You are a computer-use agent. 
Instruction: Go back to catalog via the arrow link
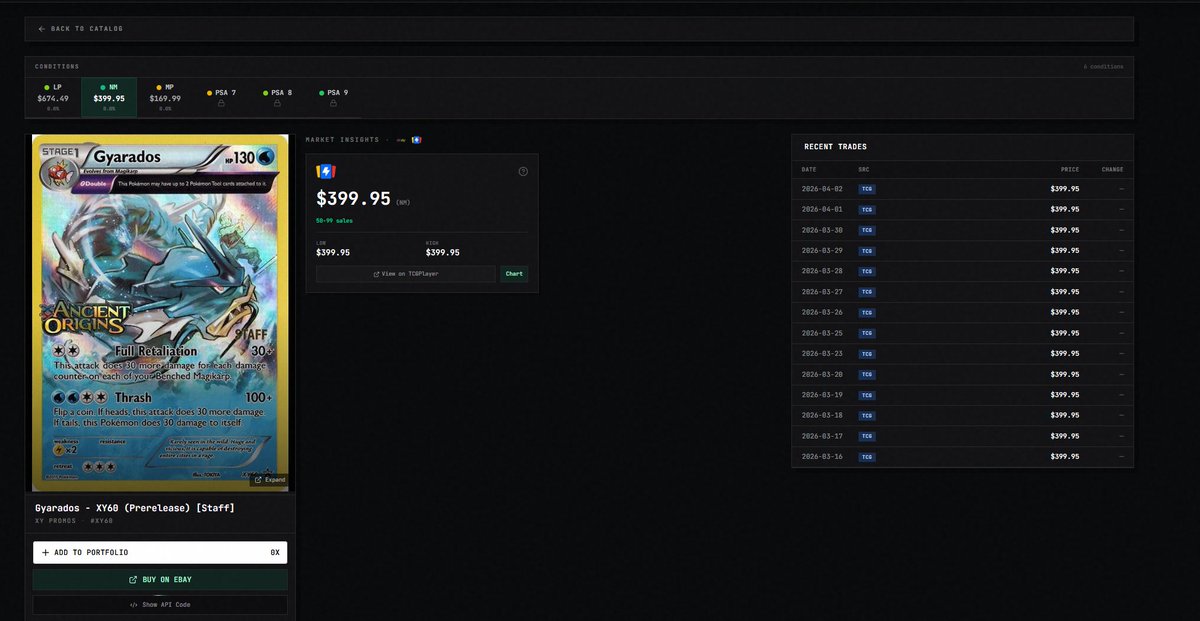click(x=80, y=29)
